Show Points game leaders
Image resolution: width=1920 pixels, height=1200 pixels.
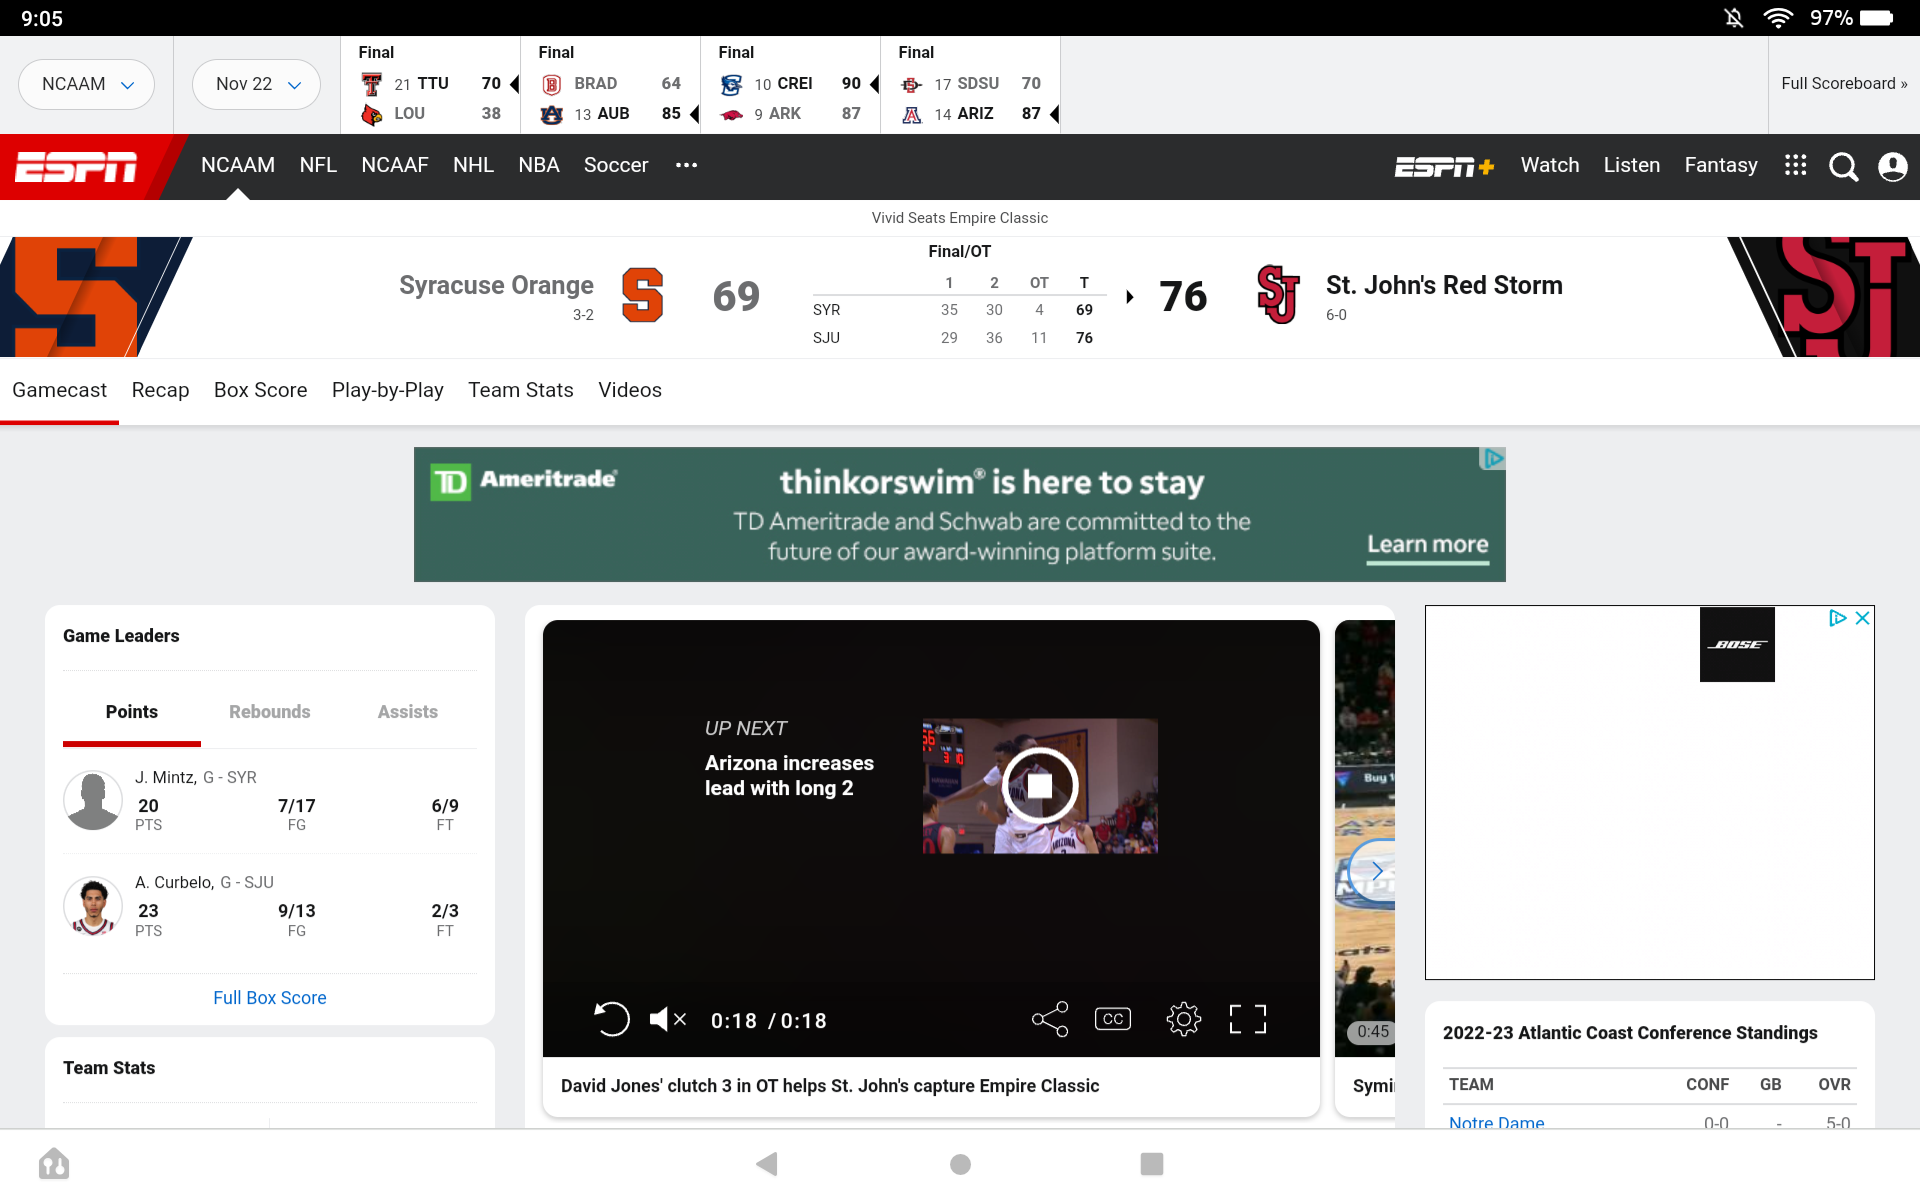pyautogui.click(x=132, y=711)
